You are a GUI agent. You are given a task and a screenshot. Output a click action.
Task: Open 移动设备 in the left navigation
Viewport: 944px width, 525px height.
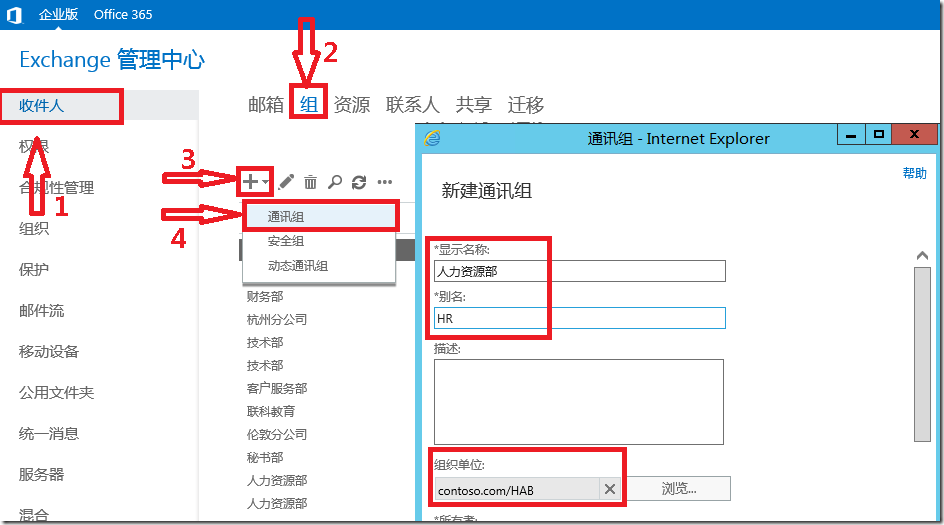pos(49,352)
